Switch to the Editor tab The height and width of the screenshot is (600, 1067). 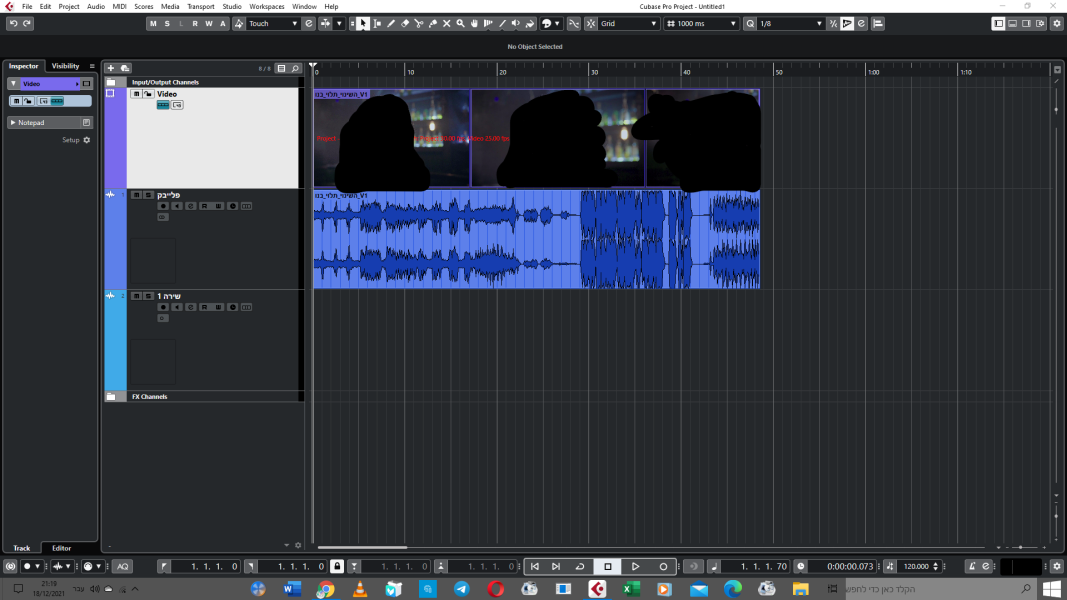click(62, 548)
